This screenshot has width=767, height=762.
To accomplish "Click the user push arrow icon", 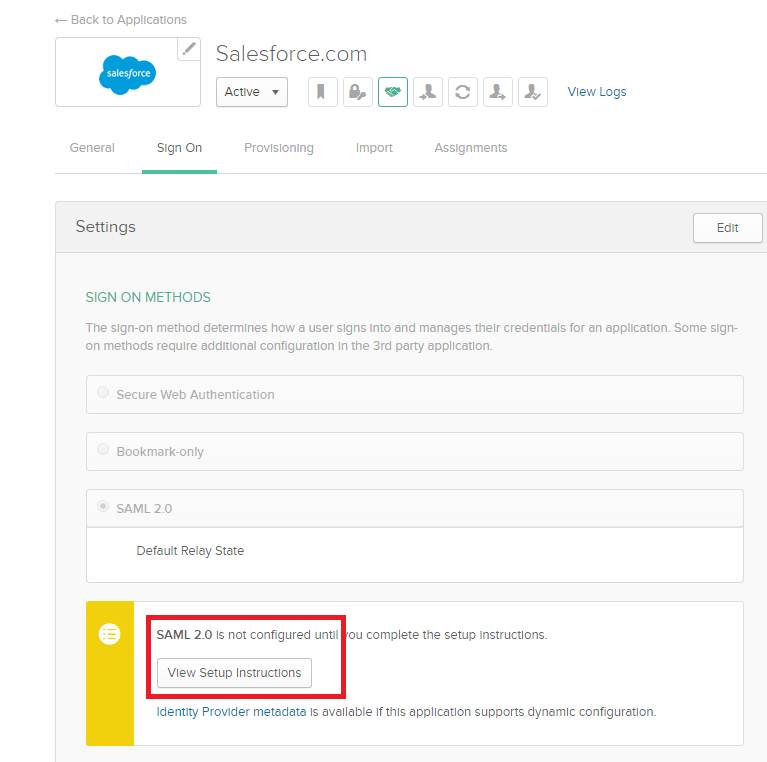I will pos(498,92).
